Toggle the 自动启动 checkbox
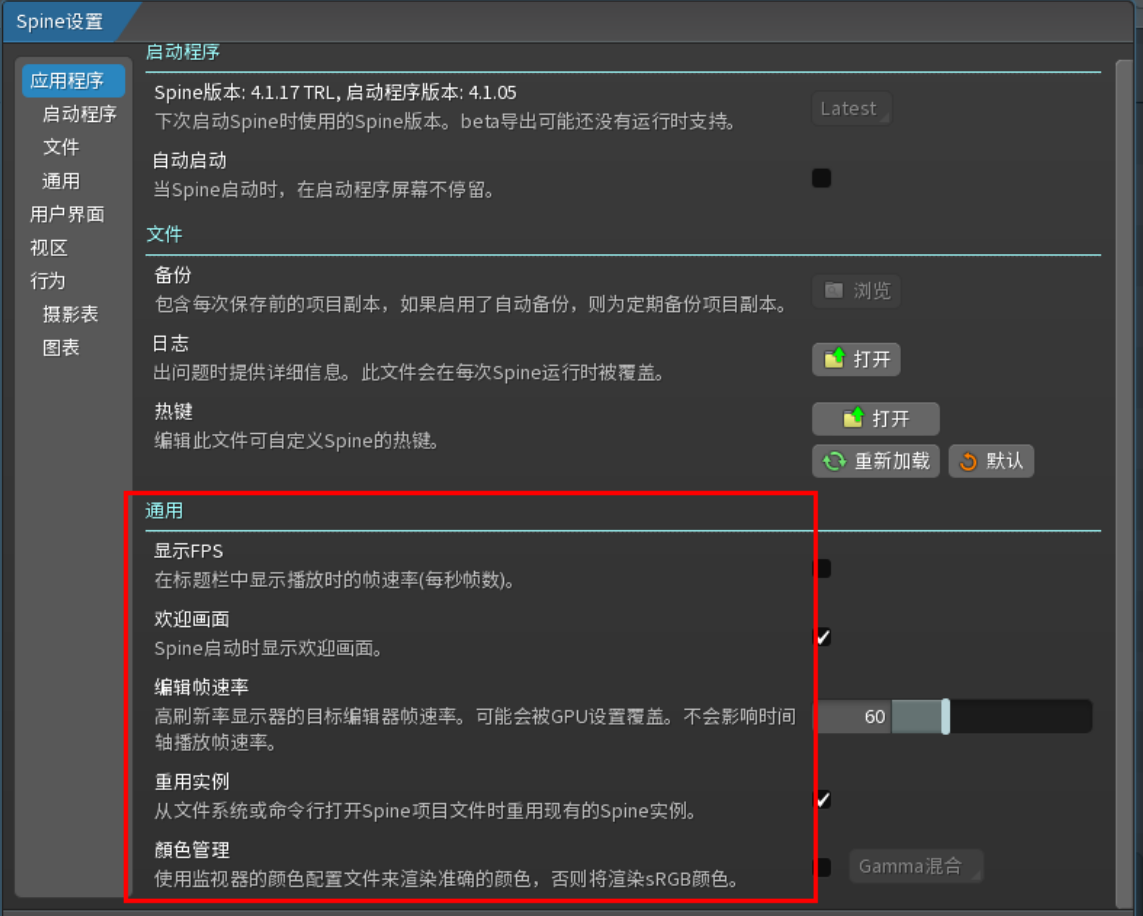This screenshot has height=916, width=1143. click(x=822, y=178)
